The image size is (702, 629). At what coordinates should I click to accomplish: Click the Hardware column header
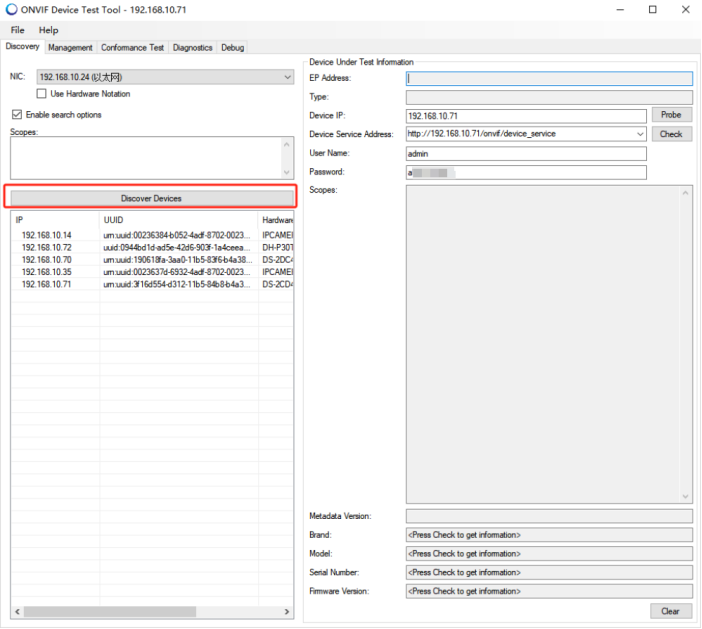[276, 220]
